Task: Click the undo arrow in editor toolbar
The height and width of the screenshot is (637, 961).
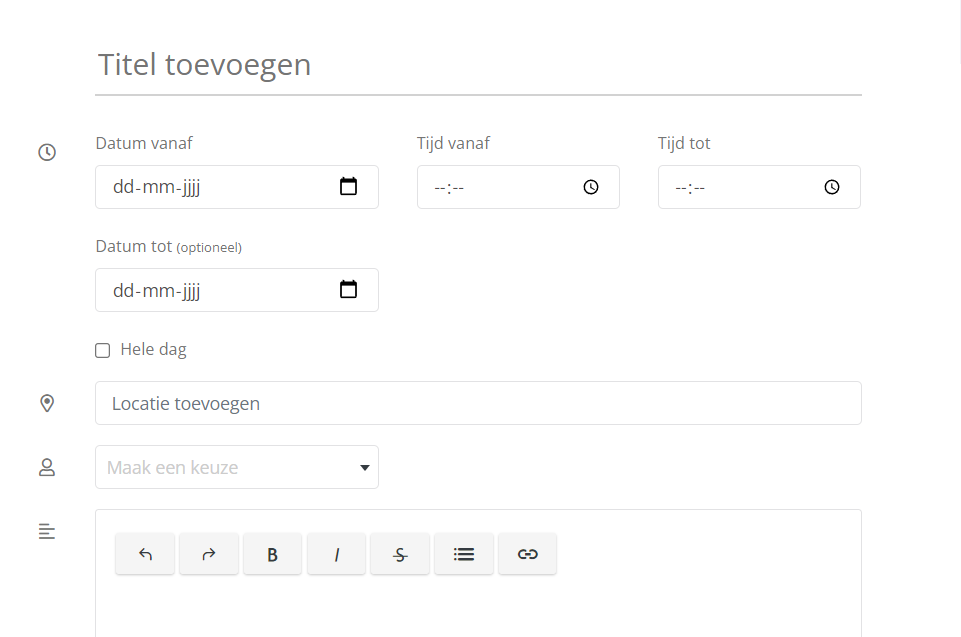Action: [145, 554]
